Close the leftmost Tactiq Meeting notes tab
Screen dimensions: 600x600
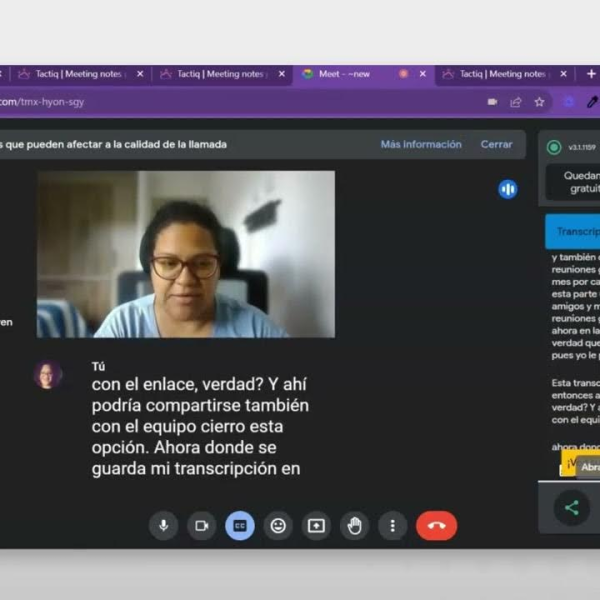[140, 74]
